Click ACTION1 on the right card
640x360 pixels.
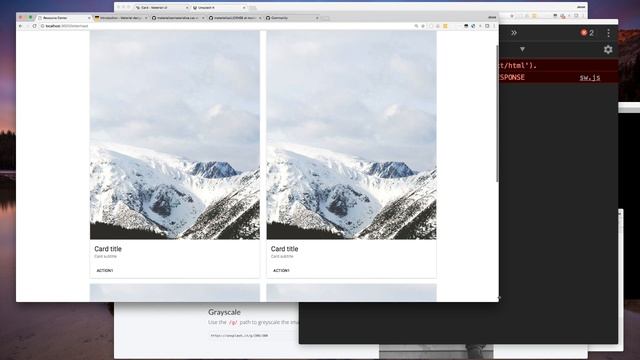tap(281, 271)
